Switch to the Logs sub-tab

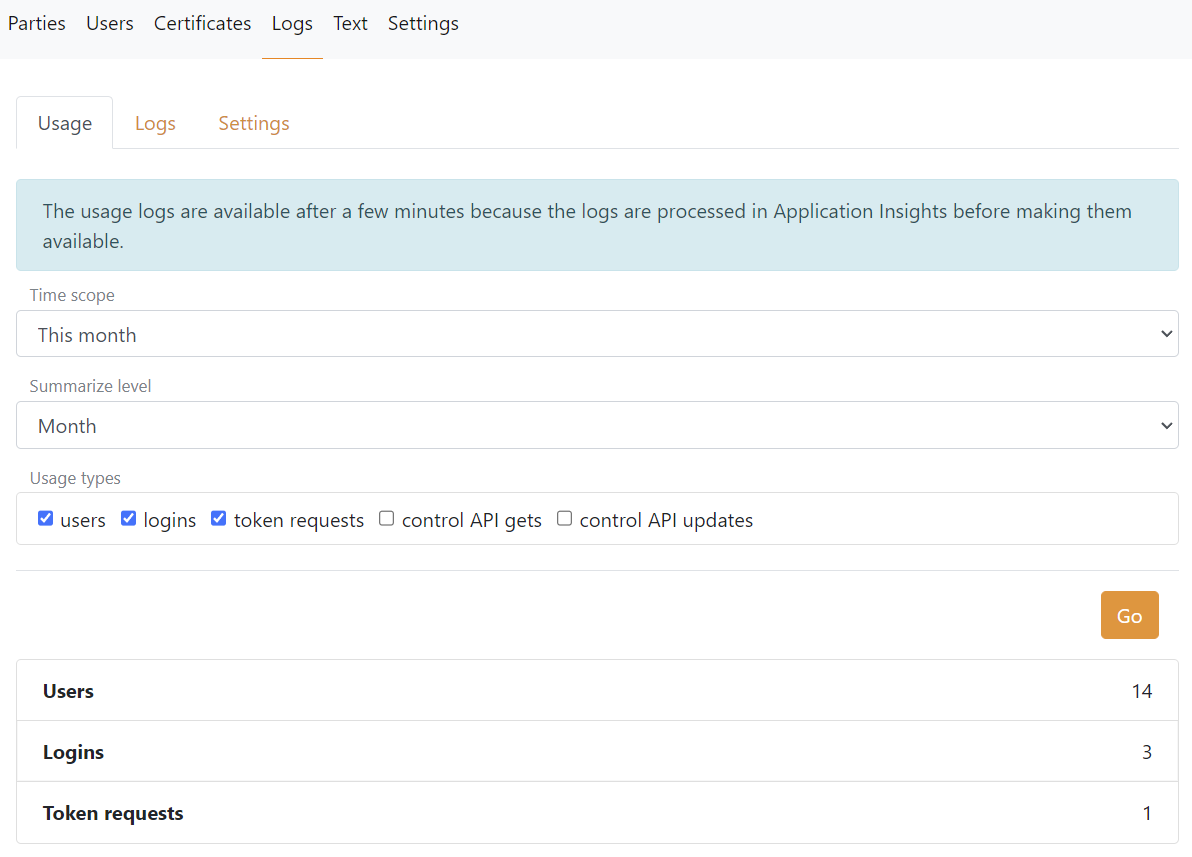(155, 122)
